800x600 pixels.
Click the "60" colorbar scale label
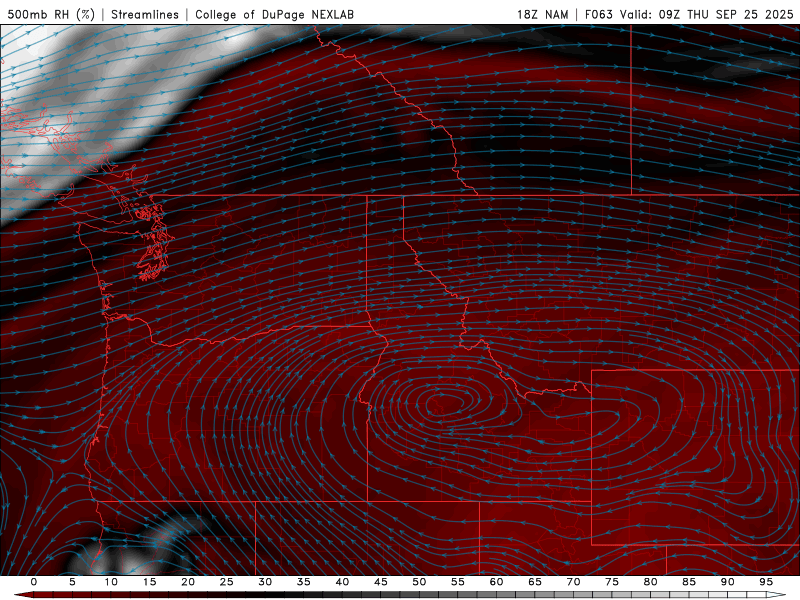click(x=496, y=582)
